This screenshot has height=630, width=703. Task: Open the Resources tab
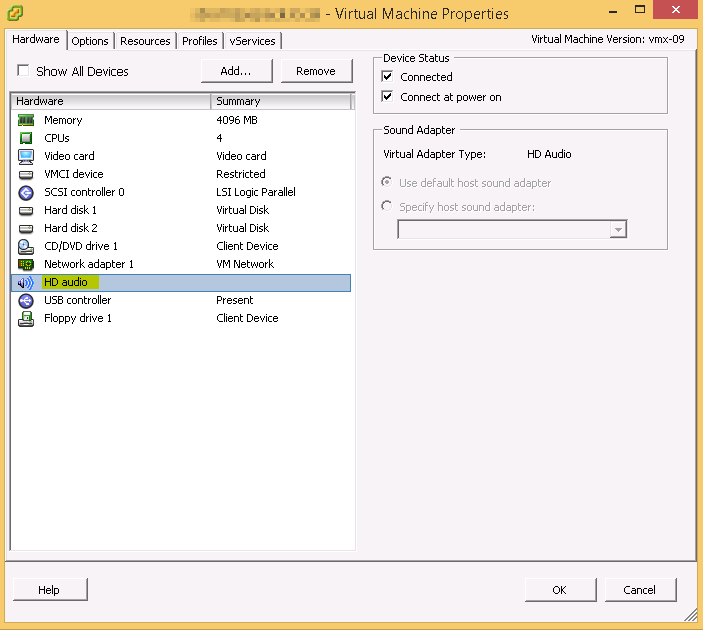tap(145, 41)
